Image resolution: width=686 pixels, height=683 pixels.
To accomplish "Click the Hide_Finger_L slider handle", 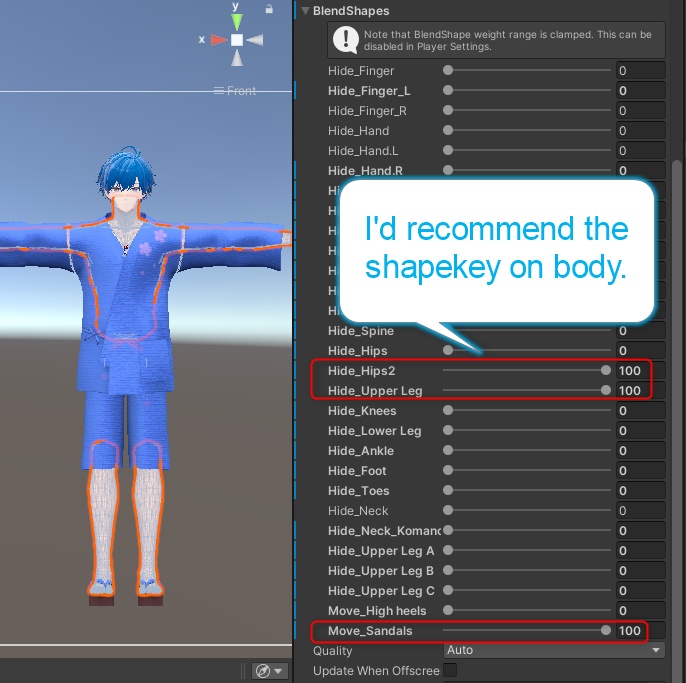I will (448, 90).
